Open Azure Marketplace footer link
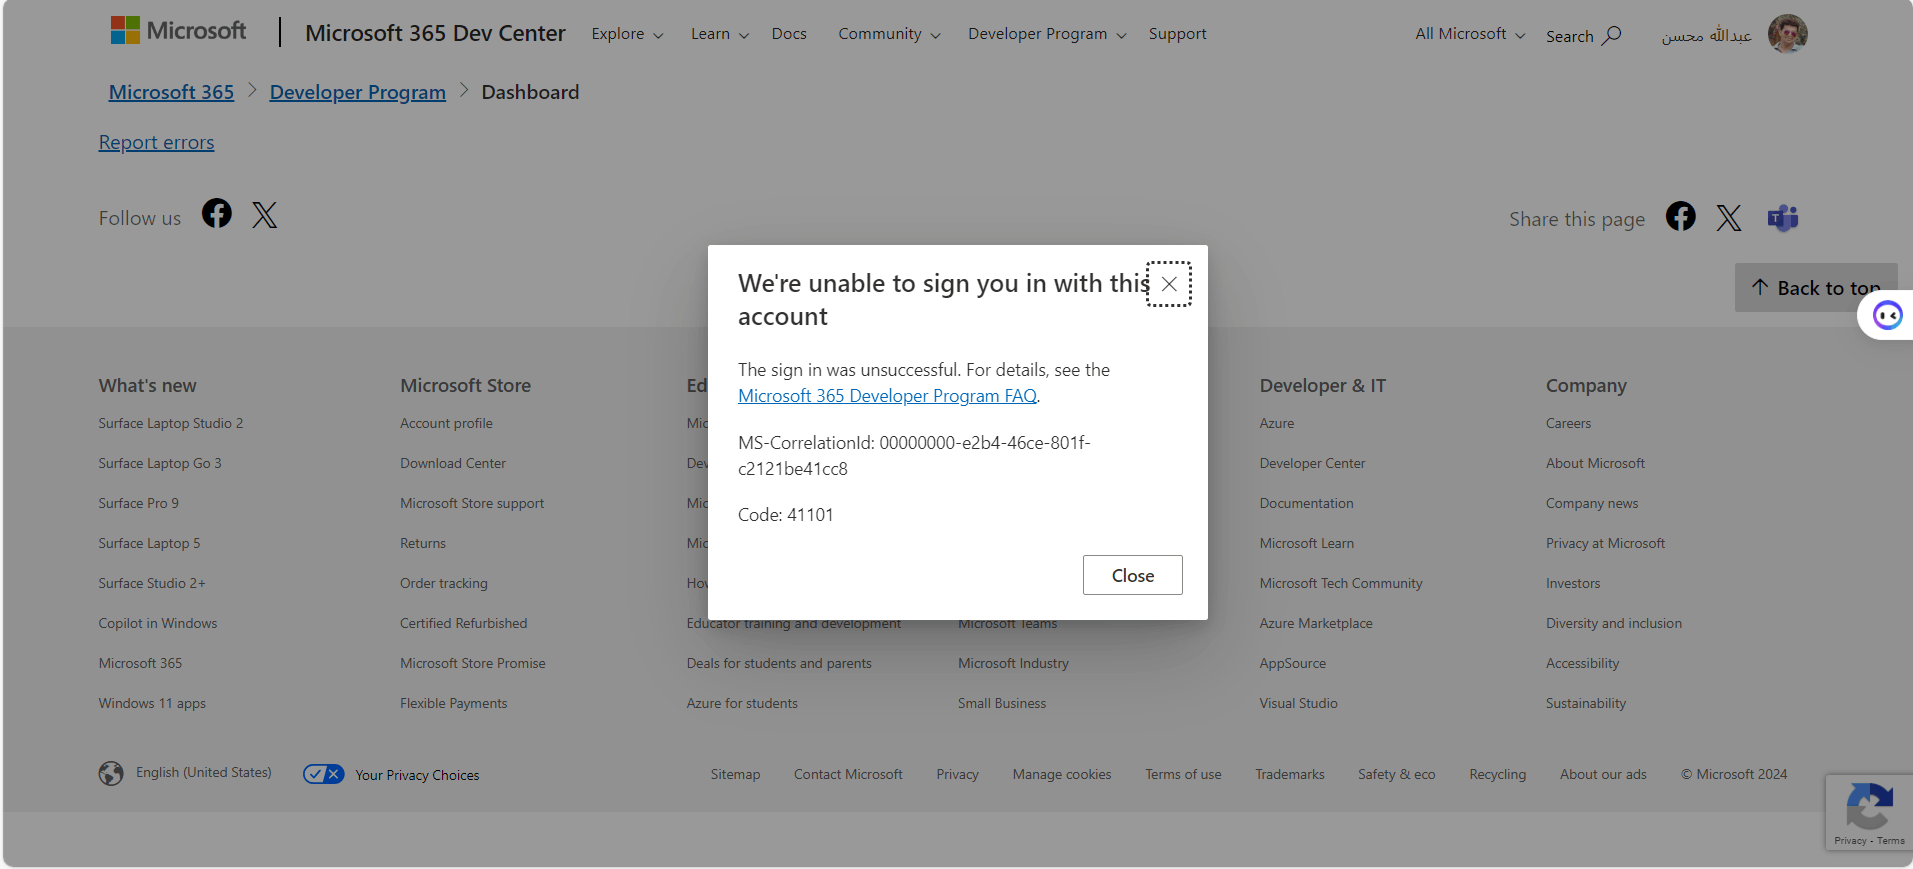Viewport: 1913px width, 869px height. tap(1316, 623)
